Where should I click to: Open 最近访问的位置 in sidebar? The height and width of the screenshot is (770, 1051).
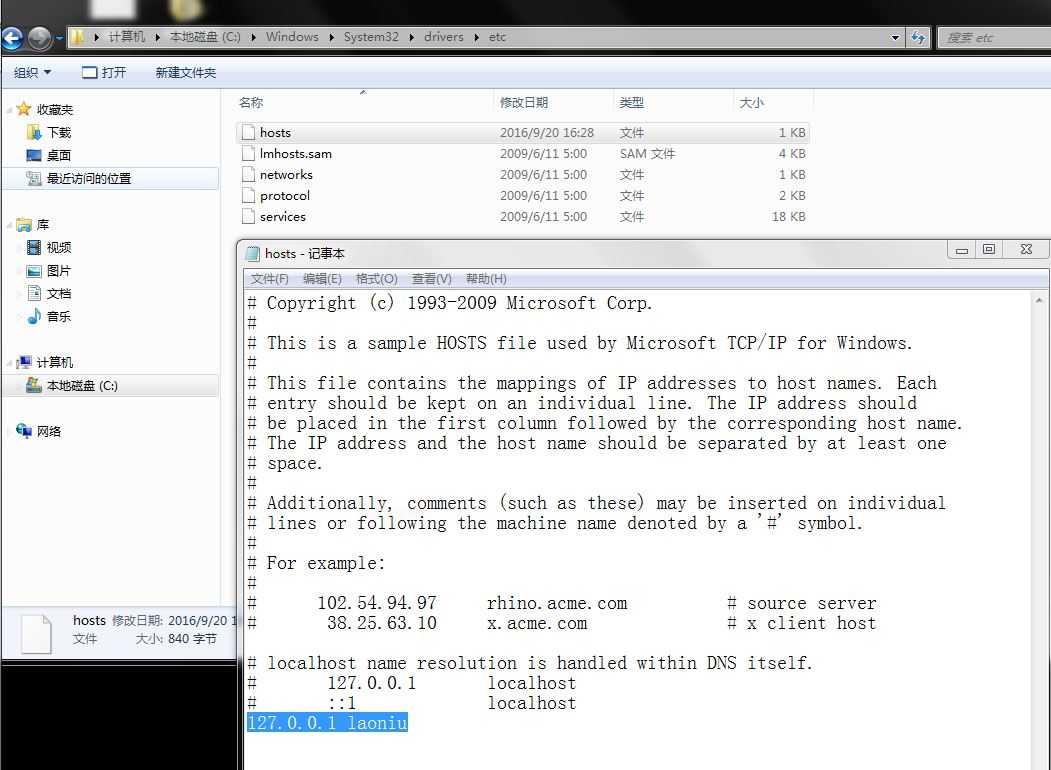tap(88, 178)
